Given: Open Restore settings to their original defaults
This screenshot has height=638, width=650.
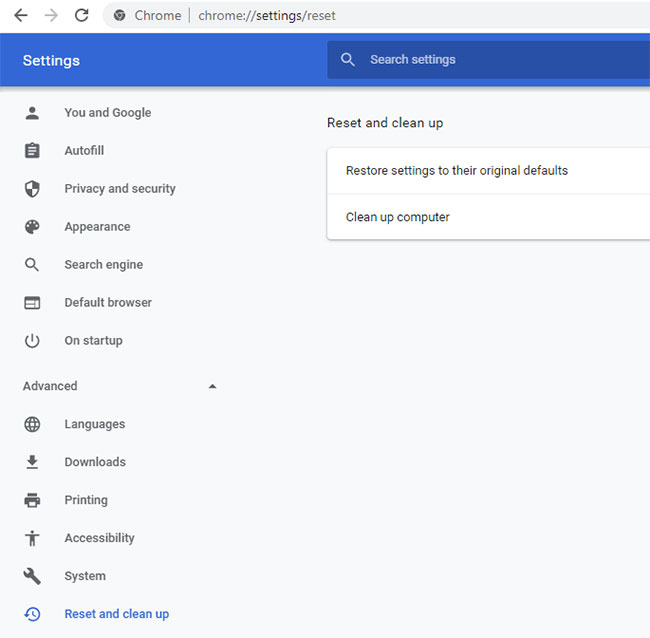Looking at the screenshot, I should [x=488, y=171].
